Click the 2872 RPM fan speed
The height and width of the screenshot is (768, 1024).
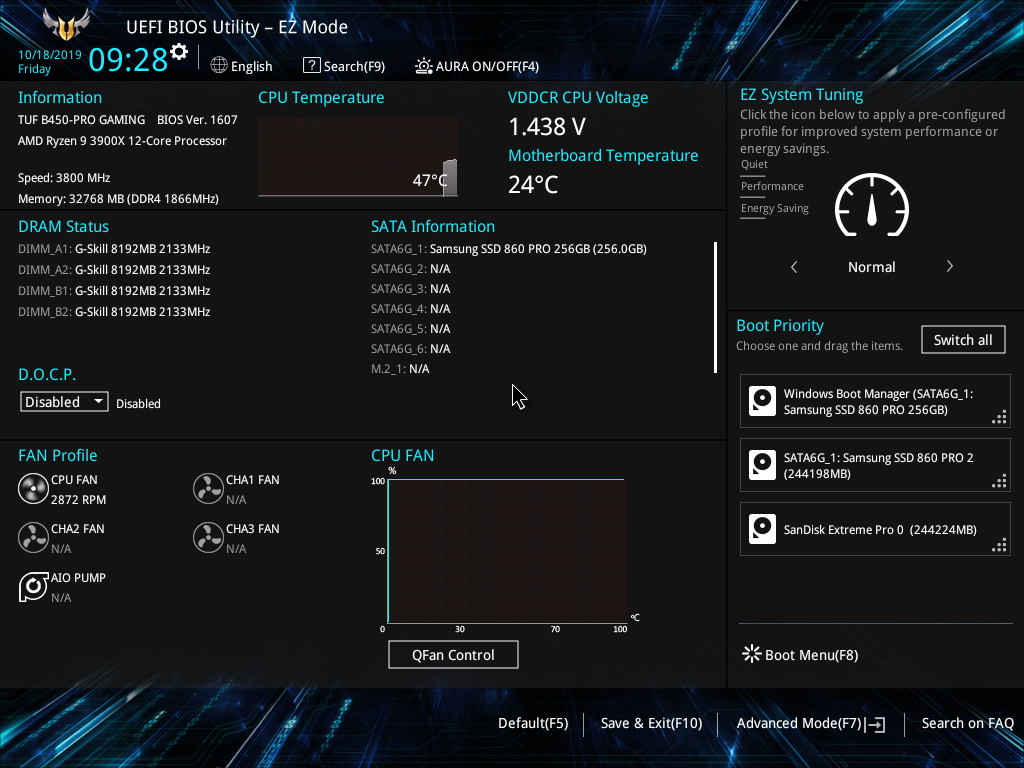pyautogui.click(x=78, y=500)
